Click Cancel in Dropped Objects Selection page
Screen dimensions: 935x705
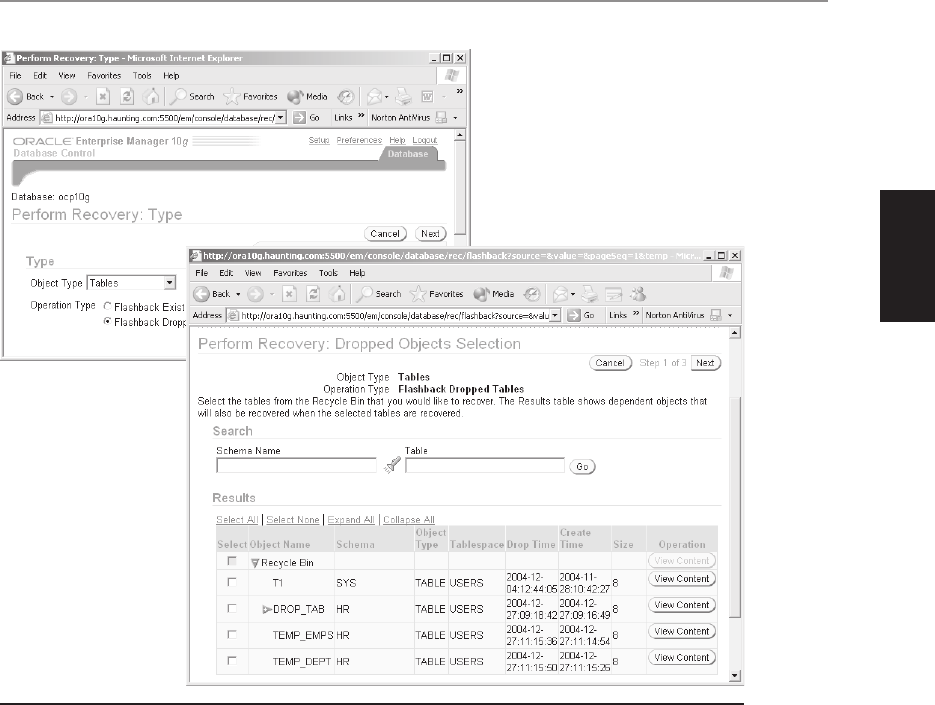[610, 363]
